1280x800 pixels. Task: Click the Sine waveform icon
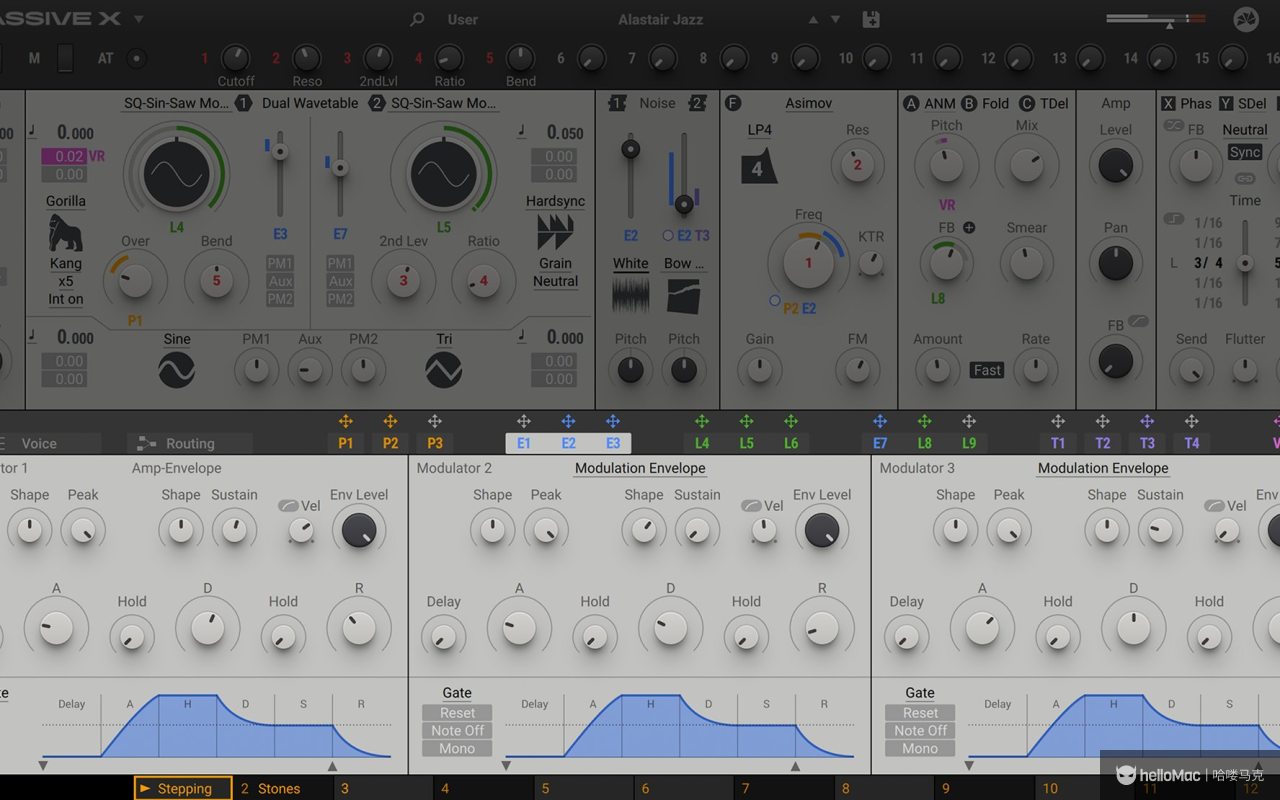(x=177, y=370)
